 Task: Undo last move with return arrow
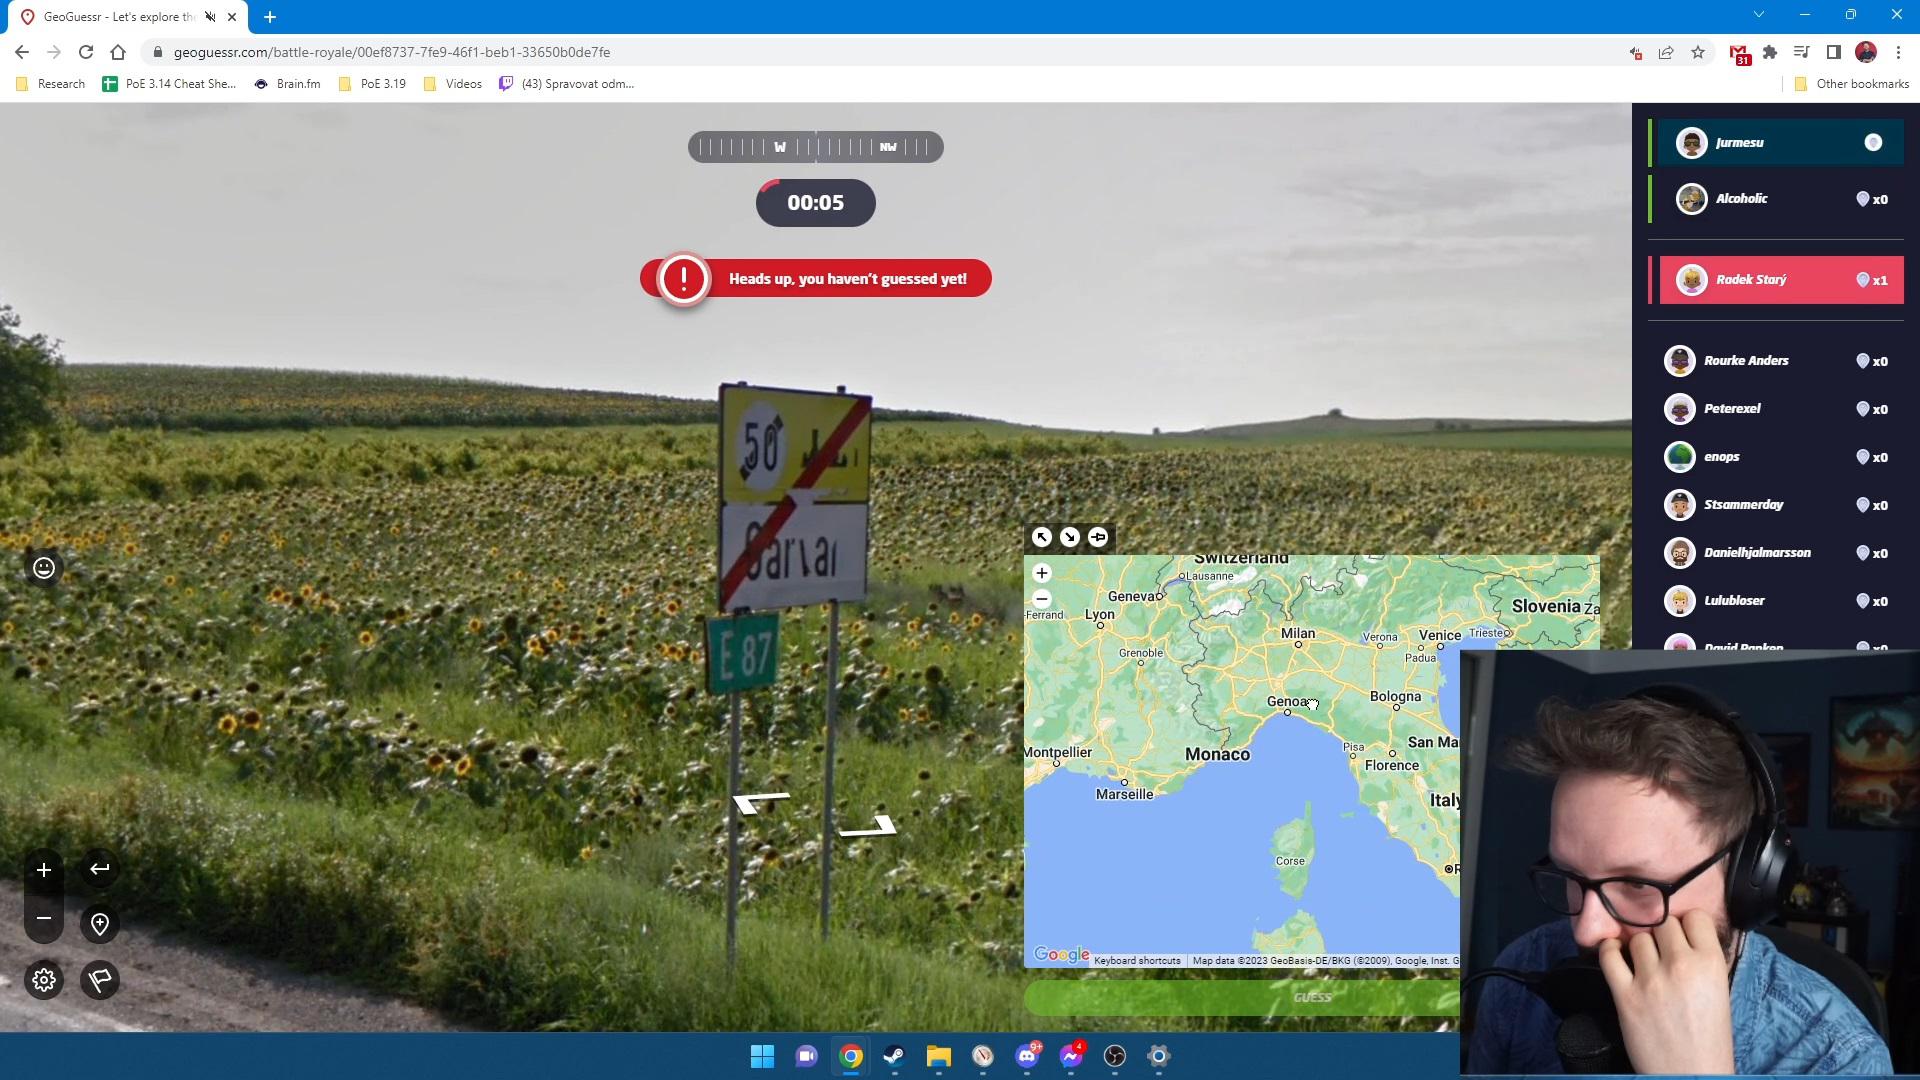(x=100, y=869)
